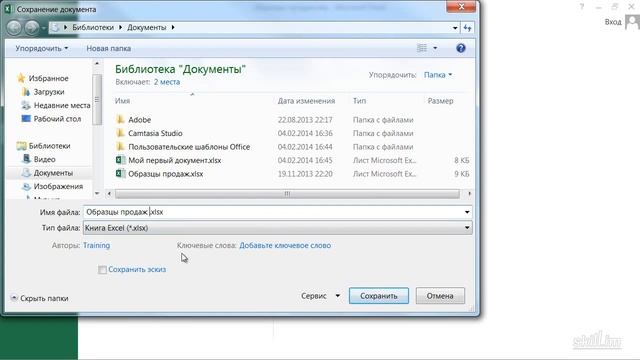Select Документы library in sidebar
640x360 pixels.
click(53, 173)
